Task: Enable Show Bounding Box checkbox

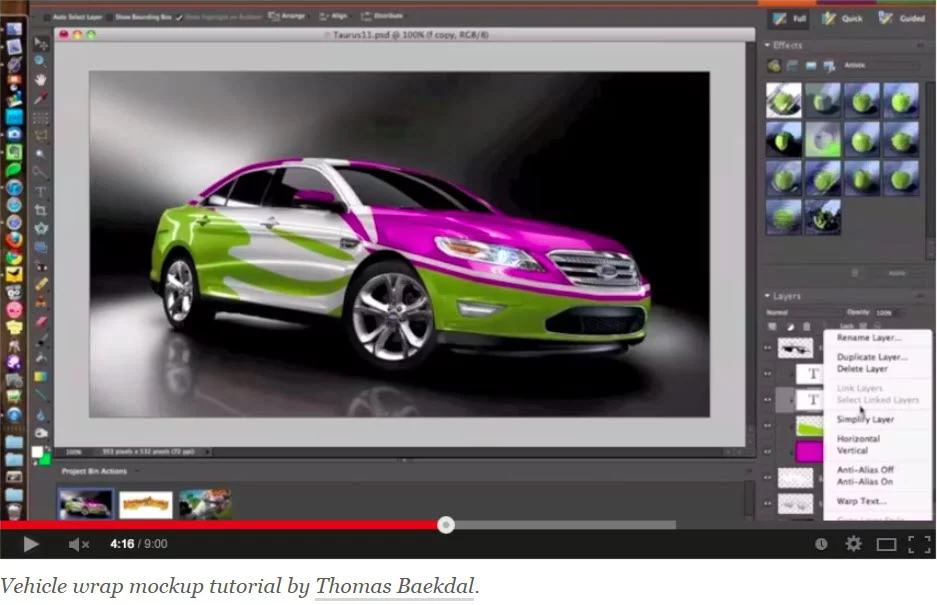Action: 110,17
